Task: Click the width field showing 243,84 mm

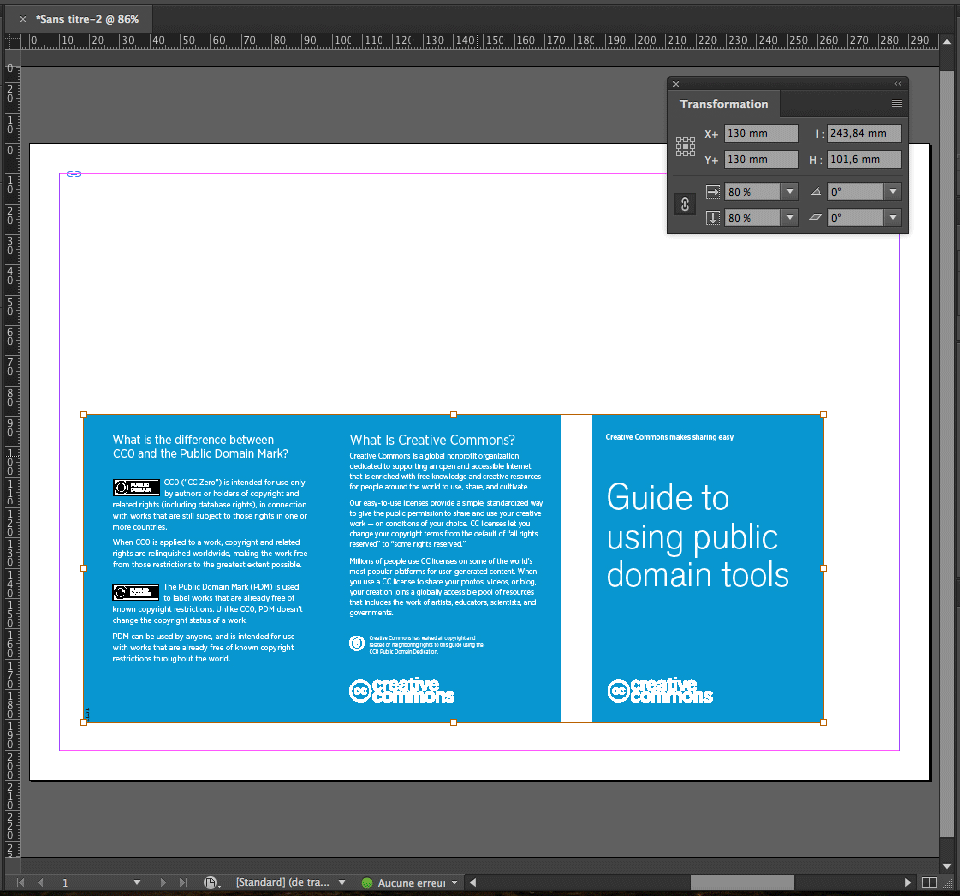Action: coord(864,134)
